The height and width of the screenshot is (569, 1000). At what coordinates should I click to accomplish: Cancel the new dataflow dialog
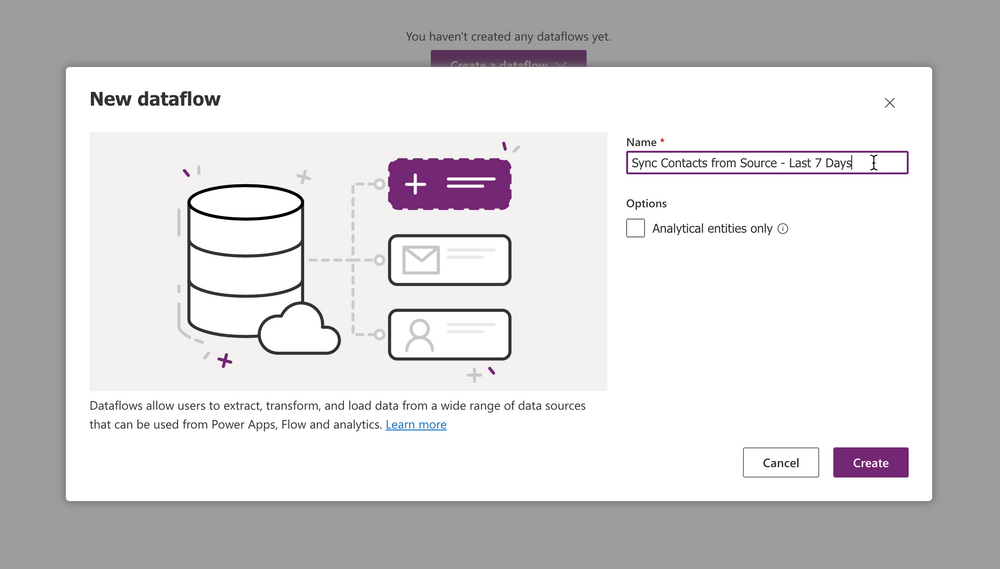[781, 462]
